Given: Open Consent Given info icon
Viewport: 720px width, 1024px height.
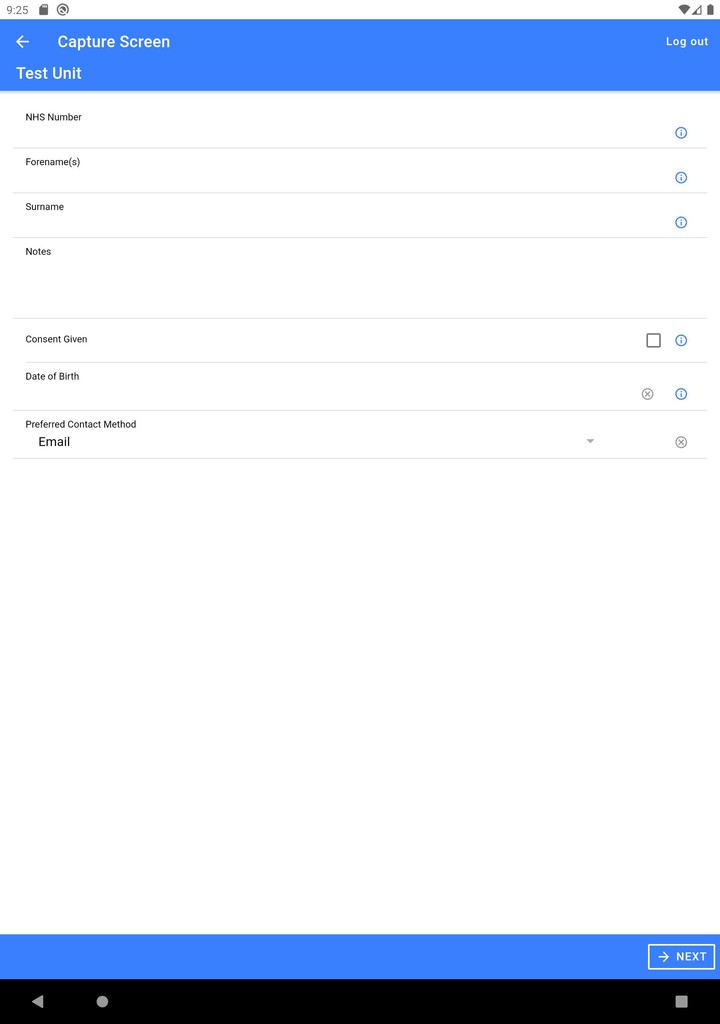Looking at the screenshot, I should pyautogui.click(x=681, y=341).
